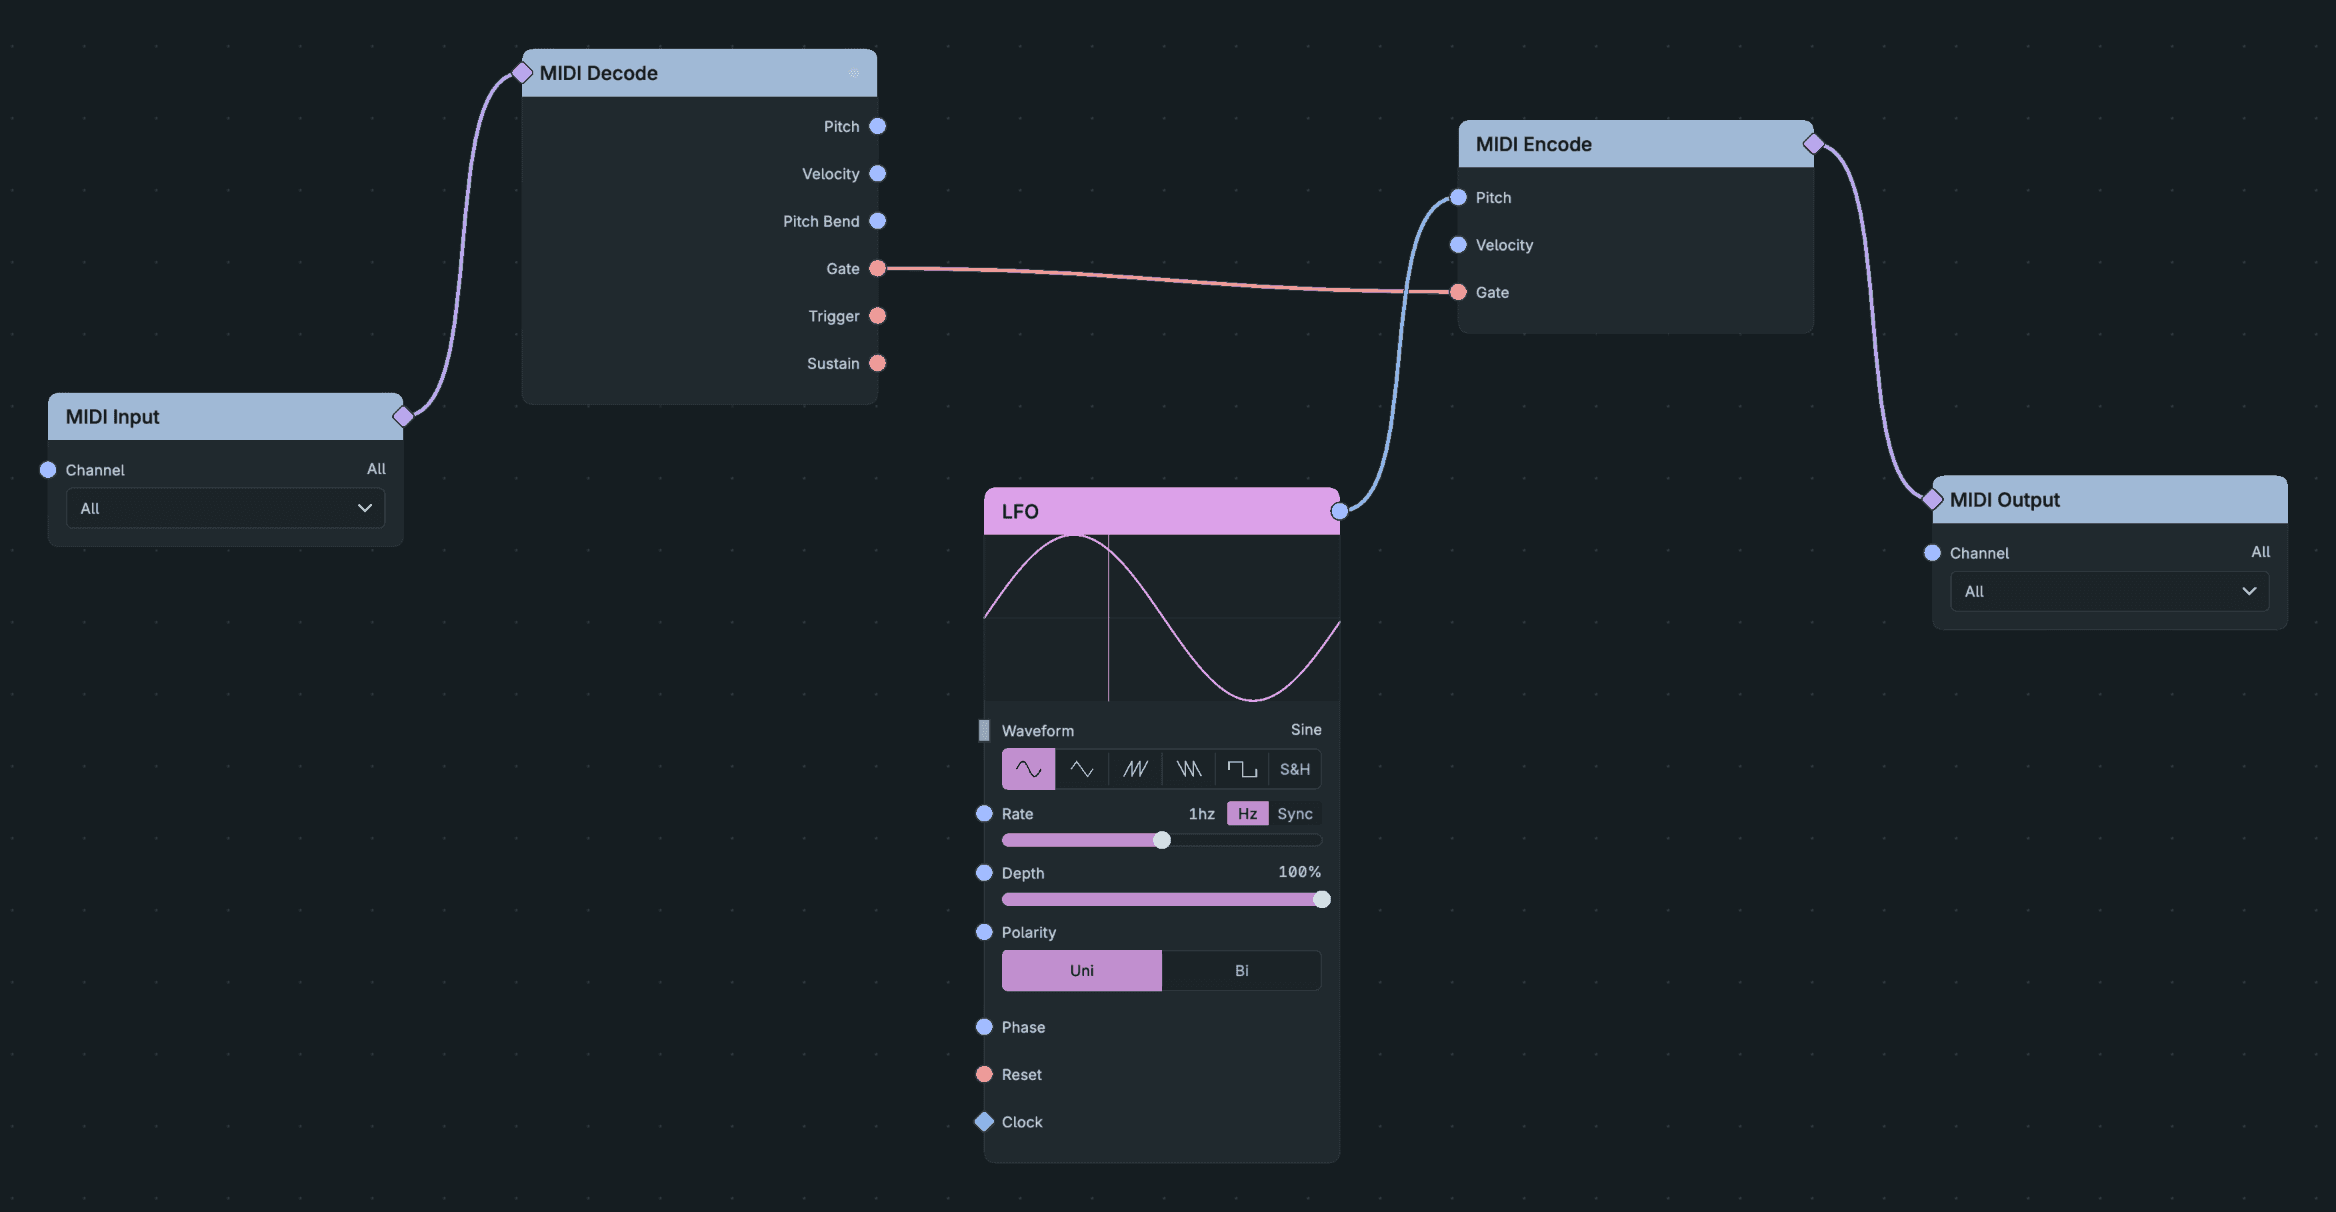The width and height of the screenshot is (2336, 1212).
Task: Click MIDI Input Channel port
Action: (48, 470)
